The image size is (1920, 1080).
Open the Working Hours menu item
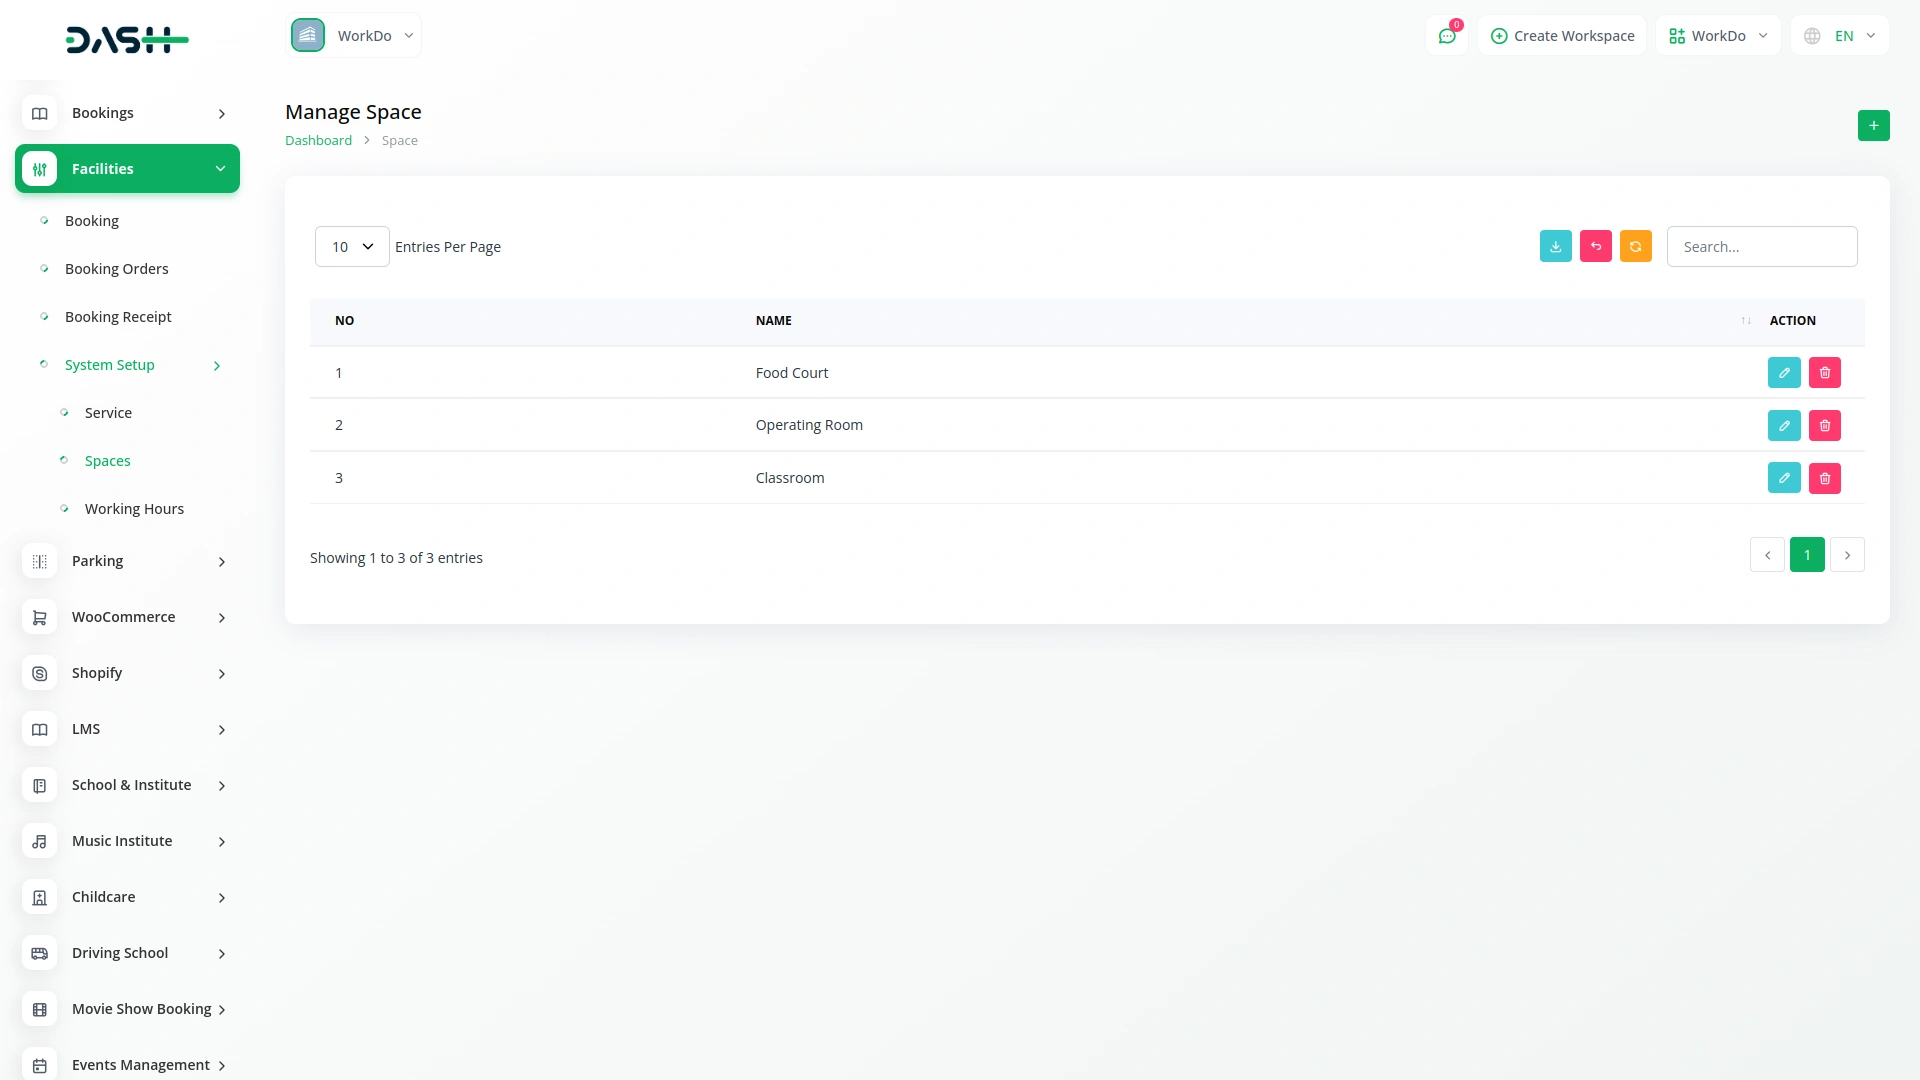click(x=134, y=509)
